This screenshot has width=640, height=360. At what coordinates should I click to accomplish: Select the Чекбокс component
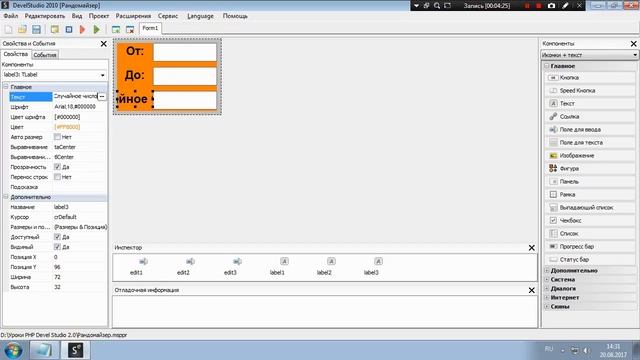click(590, 220)
